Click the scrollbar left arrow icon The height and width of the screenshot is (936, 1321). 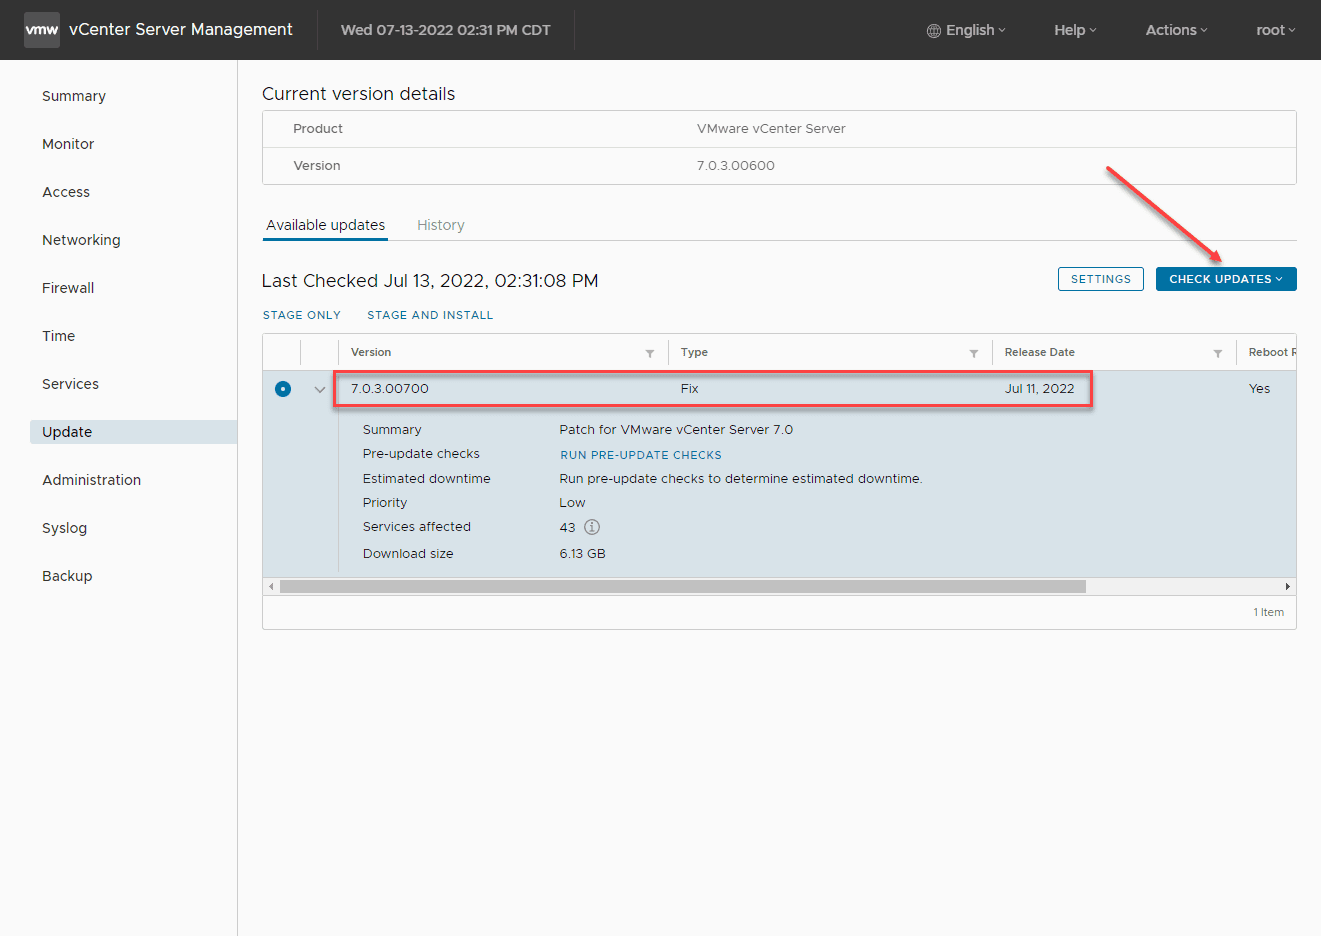pyautogui.click(x=271, y=587)
